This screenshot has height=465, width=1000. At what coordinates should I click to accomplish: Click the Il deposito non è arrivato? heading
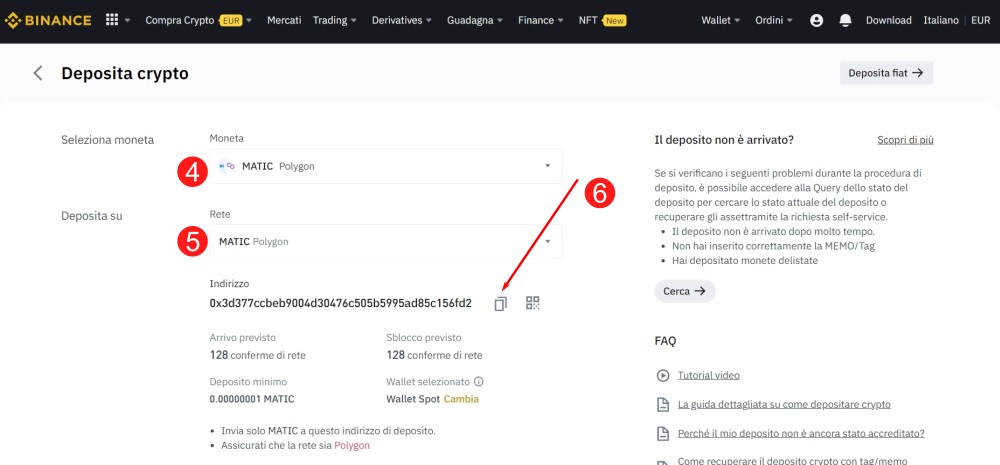(724, 140)
